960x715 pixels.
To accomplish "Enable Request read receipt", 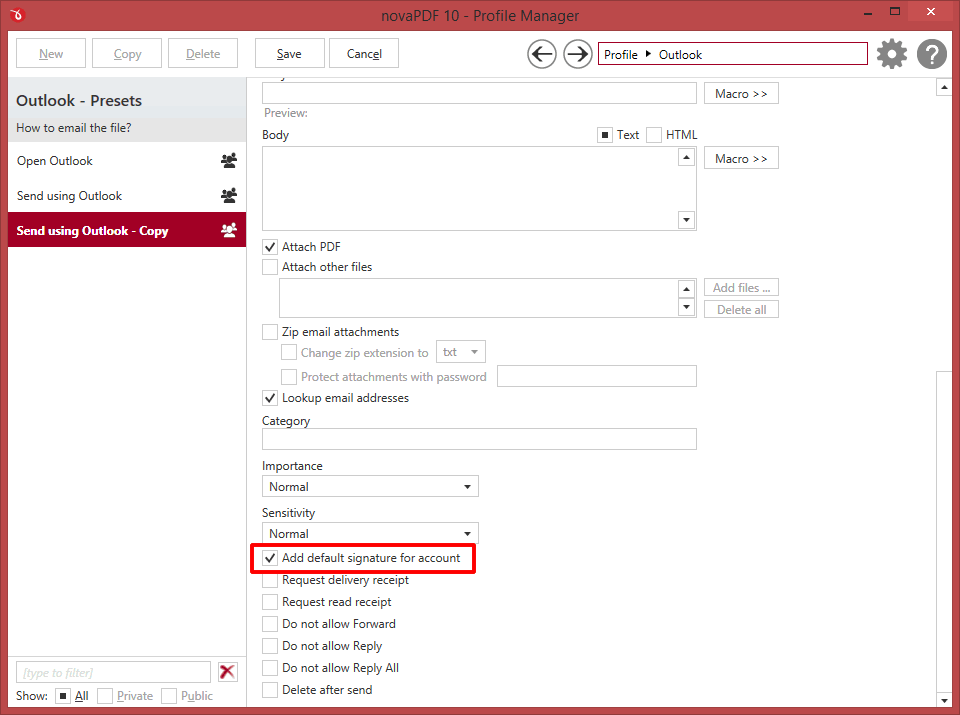I will (x=269, y=602).
